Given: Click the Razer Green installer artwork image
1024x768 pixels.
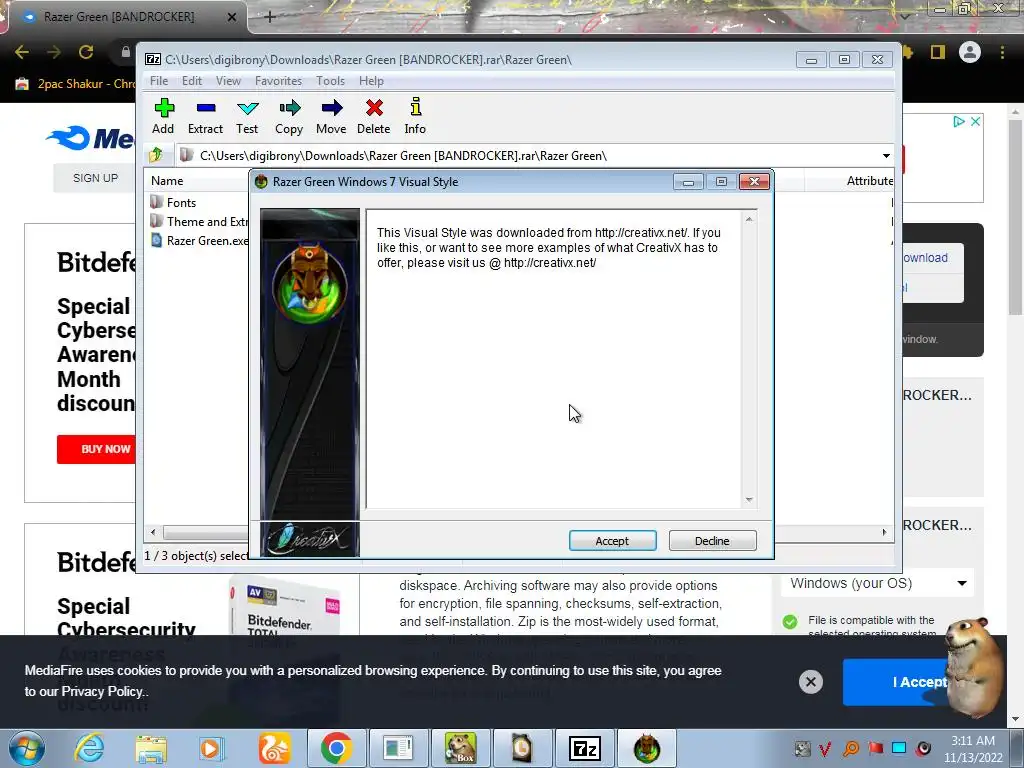Looking at the screenshot, I should (x=310, y=364).
